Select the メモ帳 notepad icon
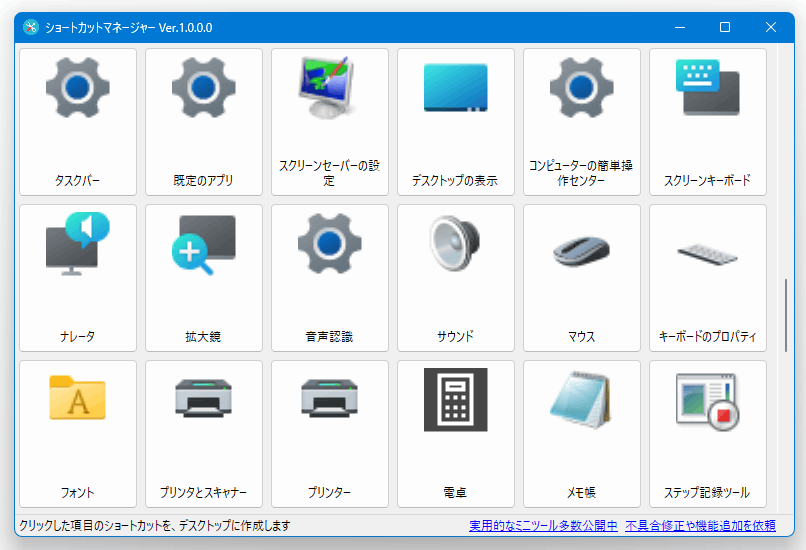This screenshot has height=550, width=806. tap(582, 400)
